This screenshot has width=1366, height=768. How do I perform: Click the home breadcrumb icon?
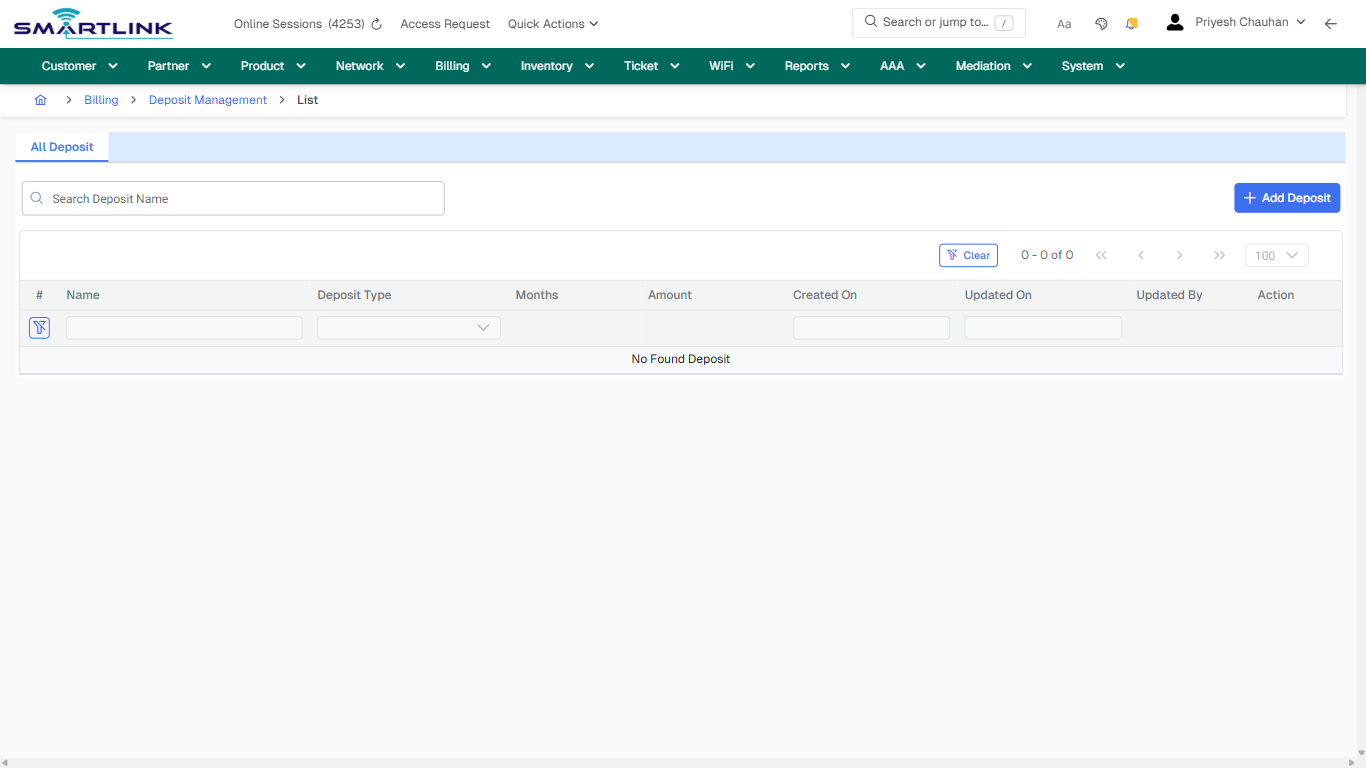point(40,100)
